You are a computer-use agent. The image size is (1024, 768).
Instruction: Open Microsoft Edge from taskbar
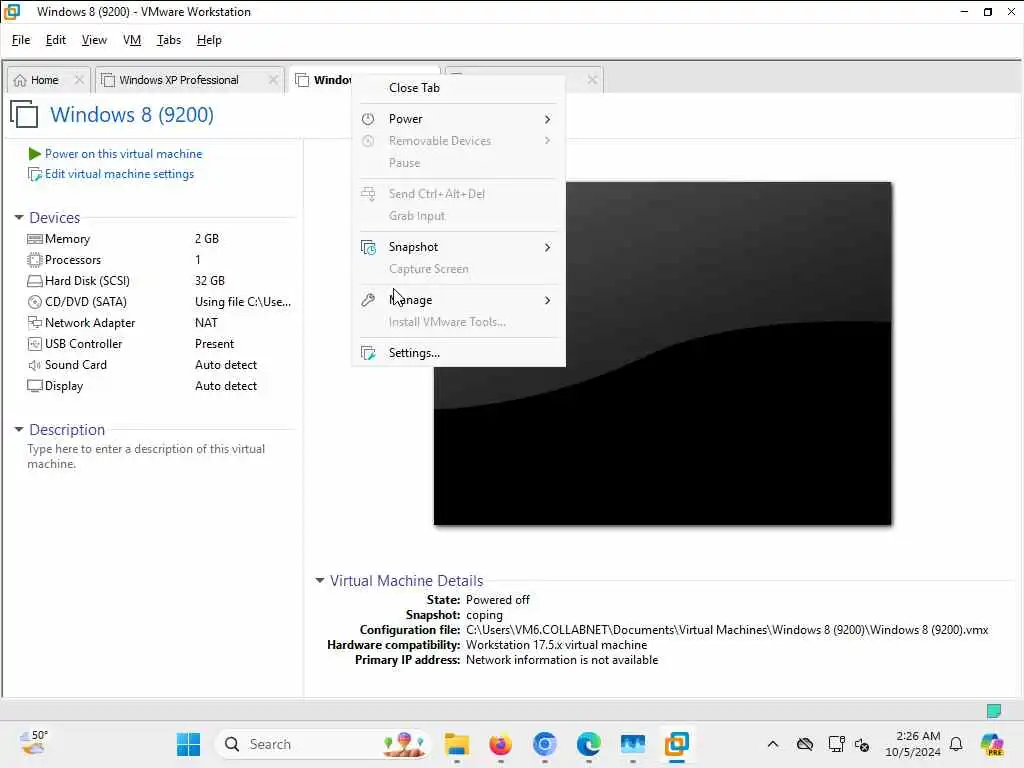pos(588,744)
